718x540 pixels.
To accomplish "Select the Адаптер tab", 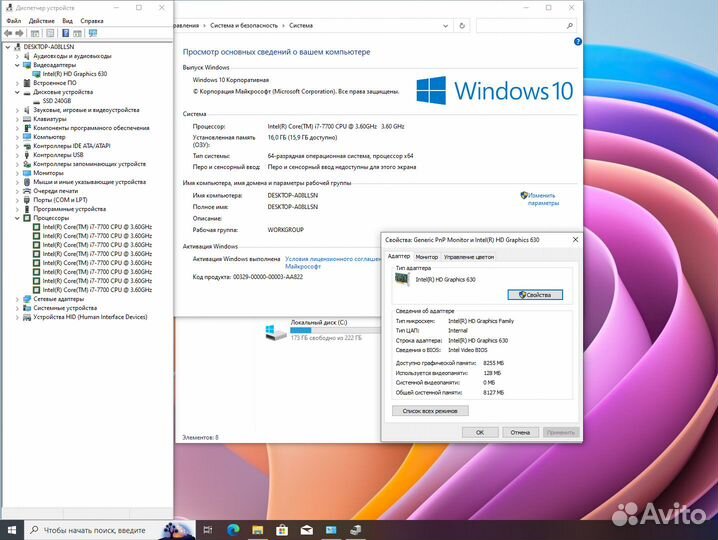I will click(399, 256).
